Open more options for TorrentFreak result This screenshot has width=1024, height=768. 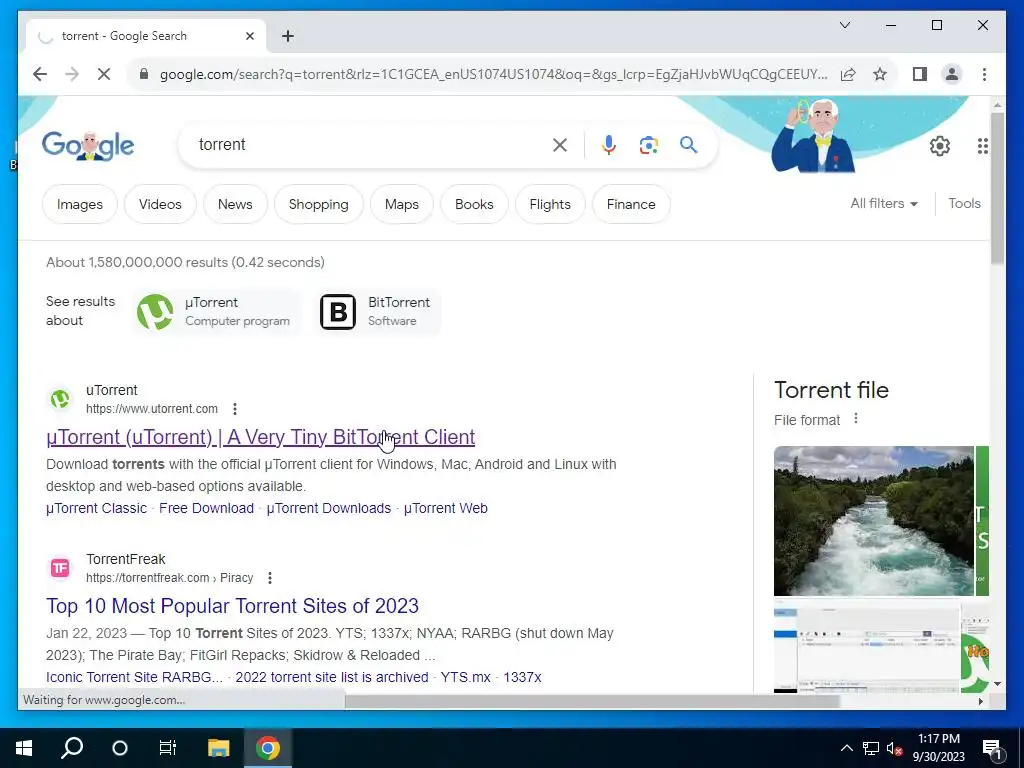tap(270, 578)
